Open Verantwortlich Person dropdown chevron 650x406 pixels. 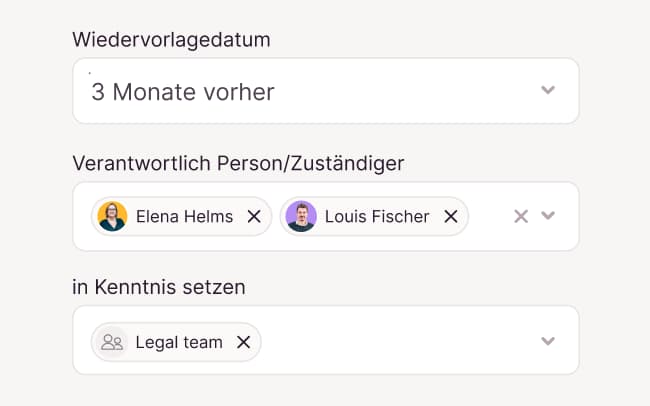pyautogui.click(x=547, y=216)
